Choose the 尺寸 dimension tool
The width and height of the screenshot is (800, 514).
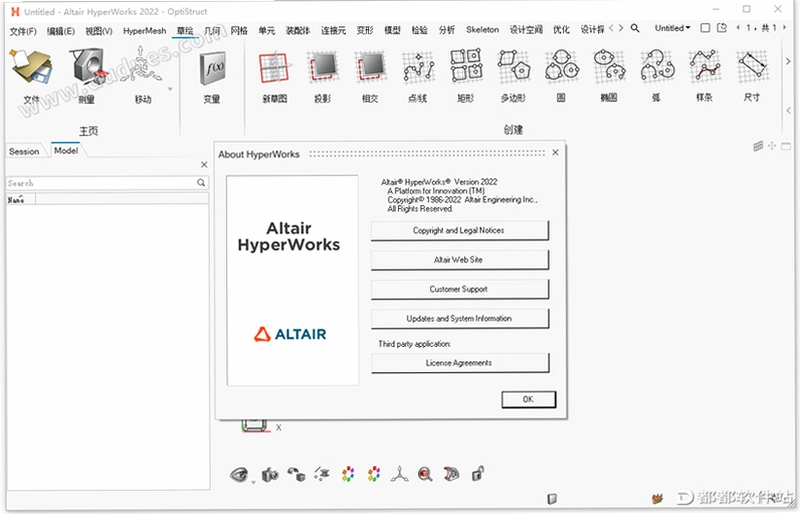[752, 76]
